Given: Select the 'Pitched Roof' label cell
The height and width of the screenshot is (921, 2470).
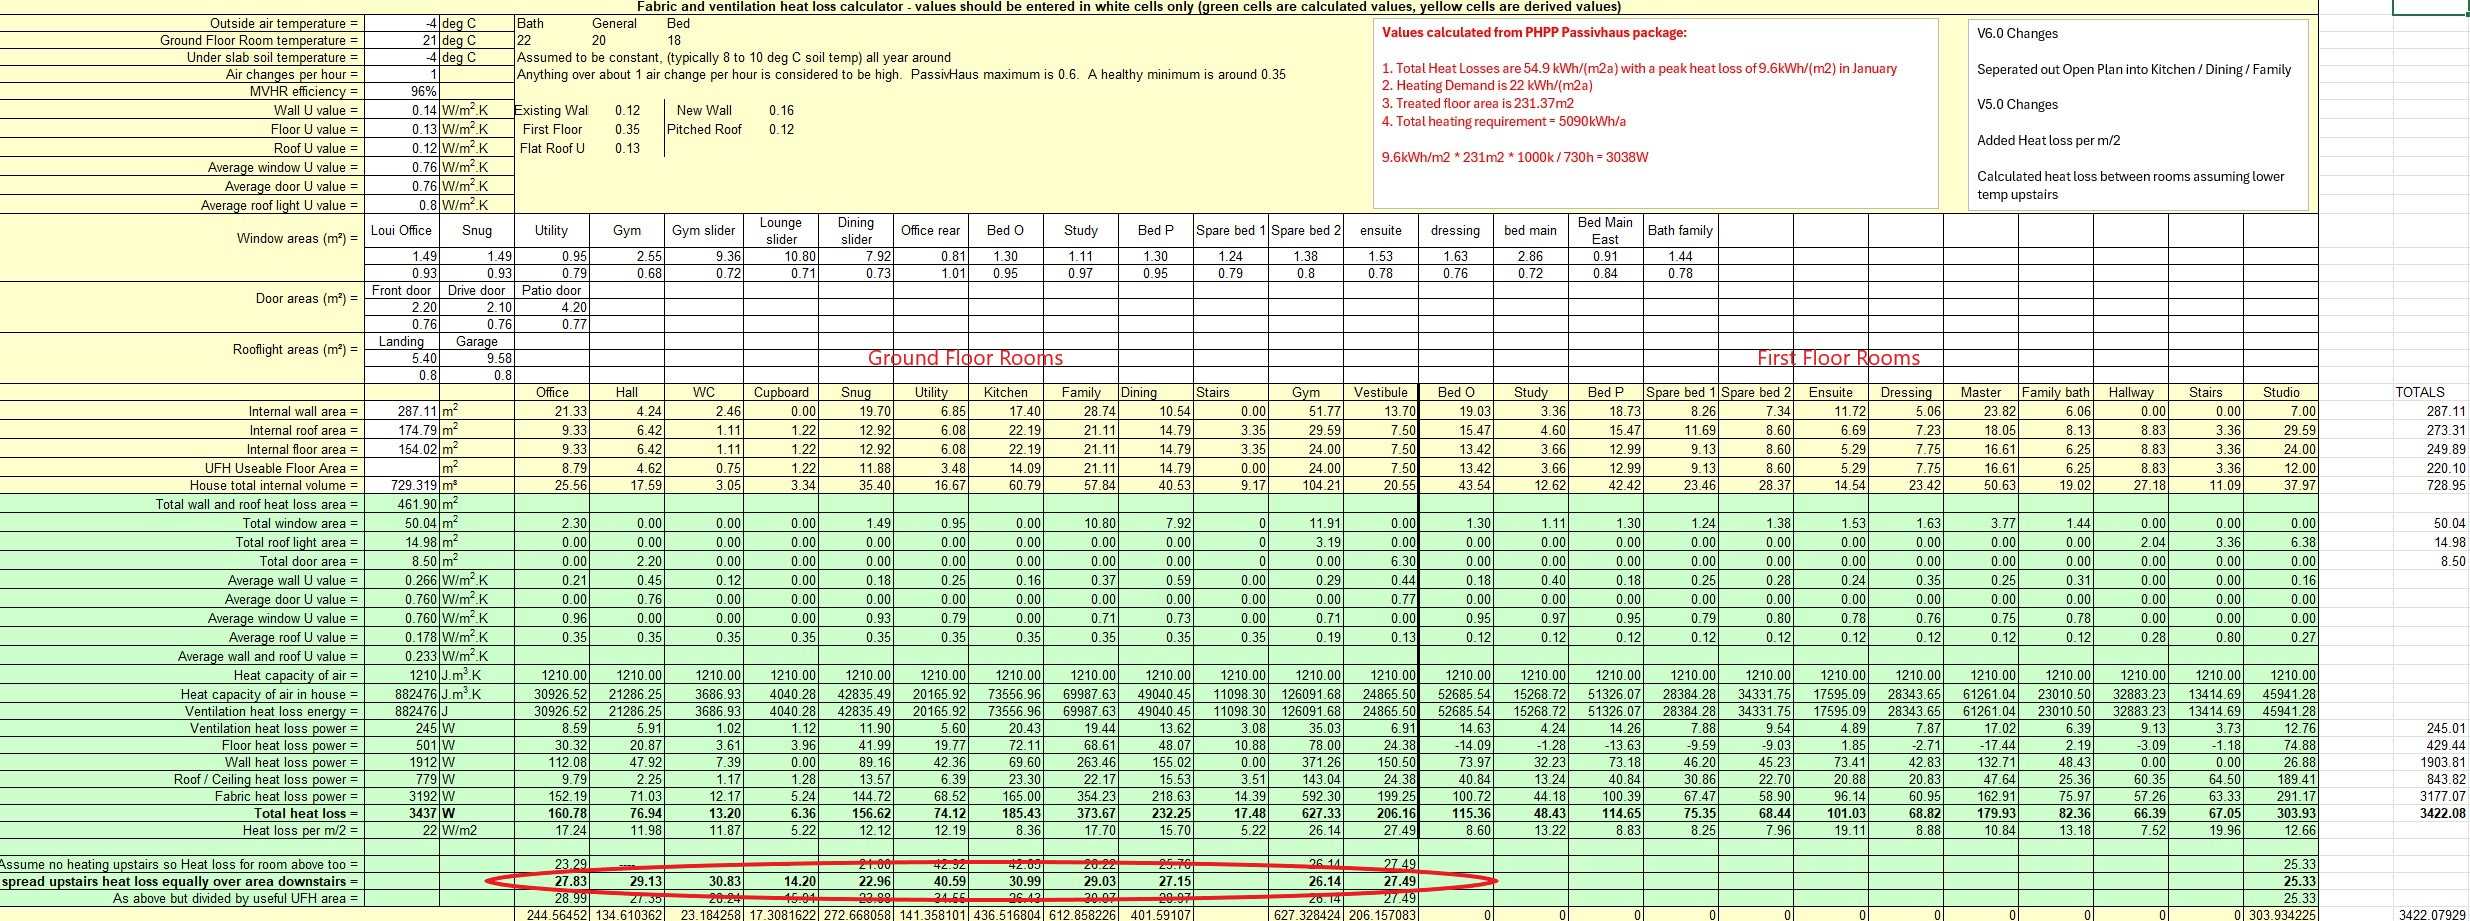Looking at the screenshot, I should [x=704, y=129].
